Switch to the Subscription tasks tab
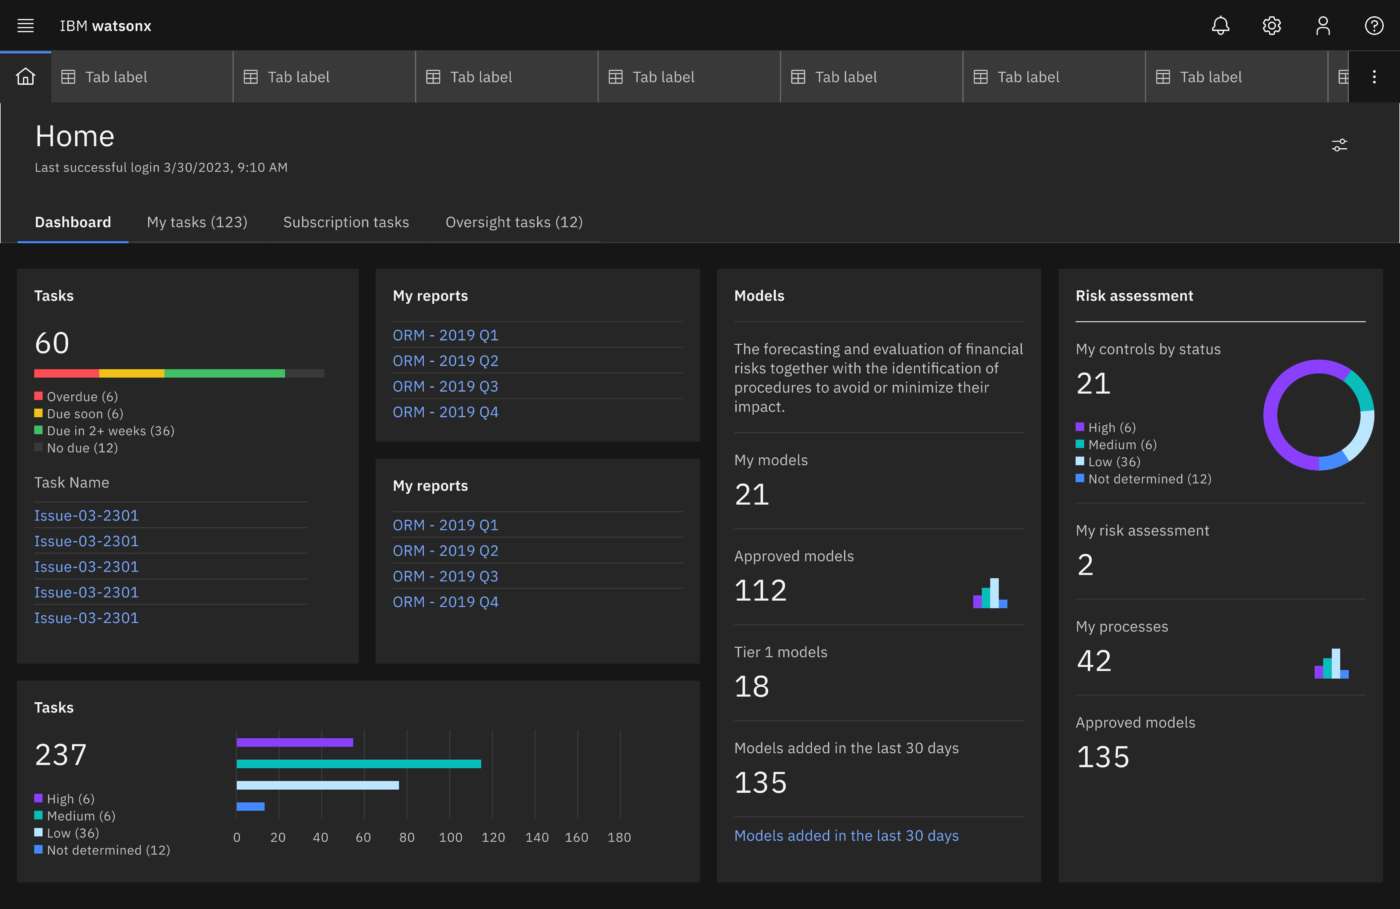The height and width of the screenshot is (909, 1400). [346, 222]
